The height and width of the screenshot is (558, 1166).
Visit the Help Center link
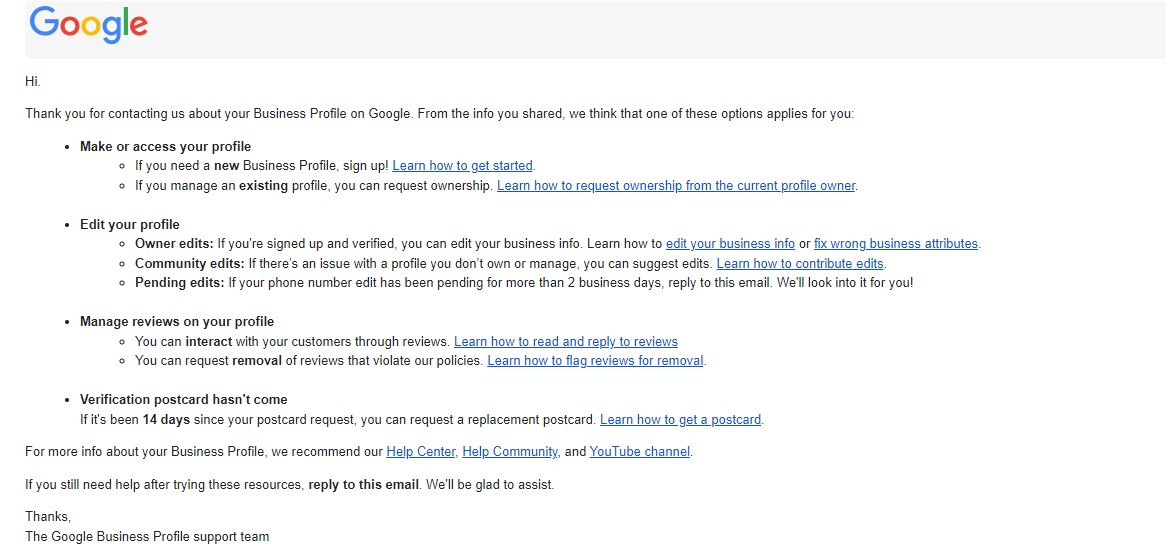[420, 452]
